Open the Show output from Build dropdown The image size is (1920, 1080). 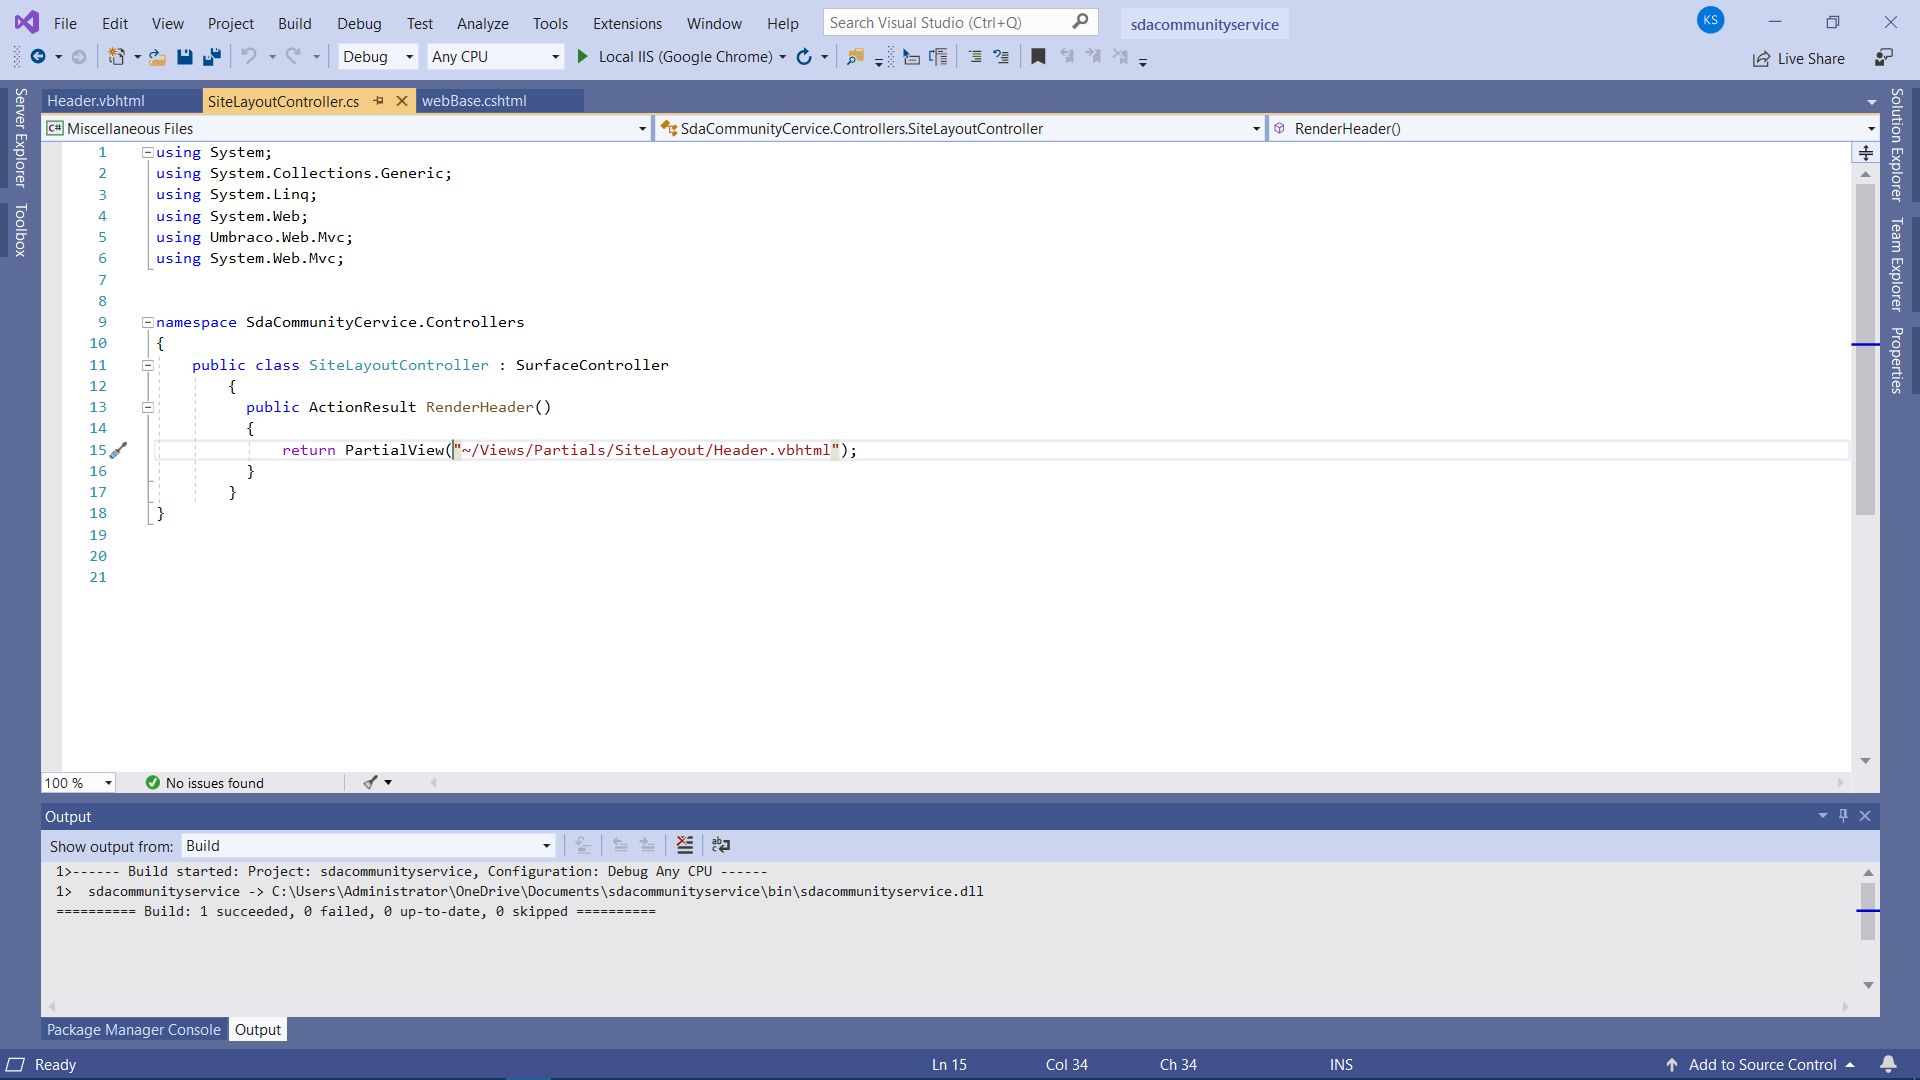coord(368,846)
